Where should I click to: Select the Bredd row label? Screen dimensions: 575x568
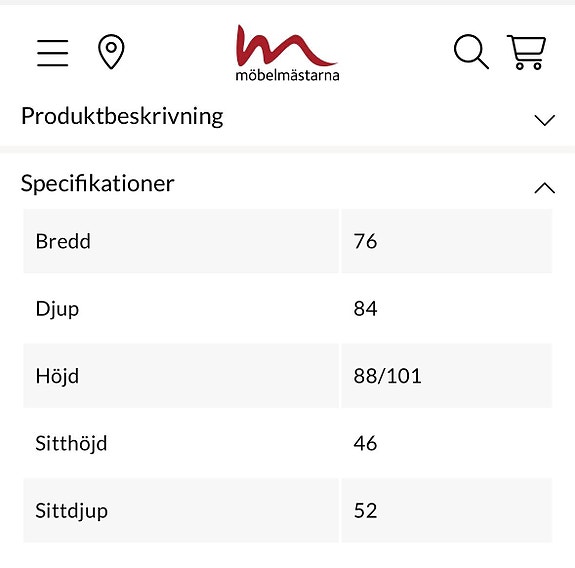click(63, 241)
